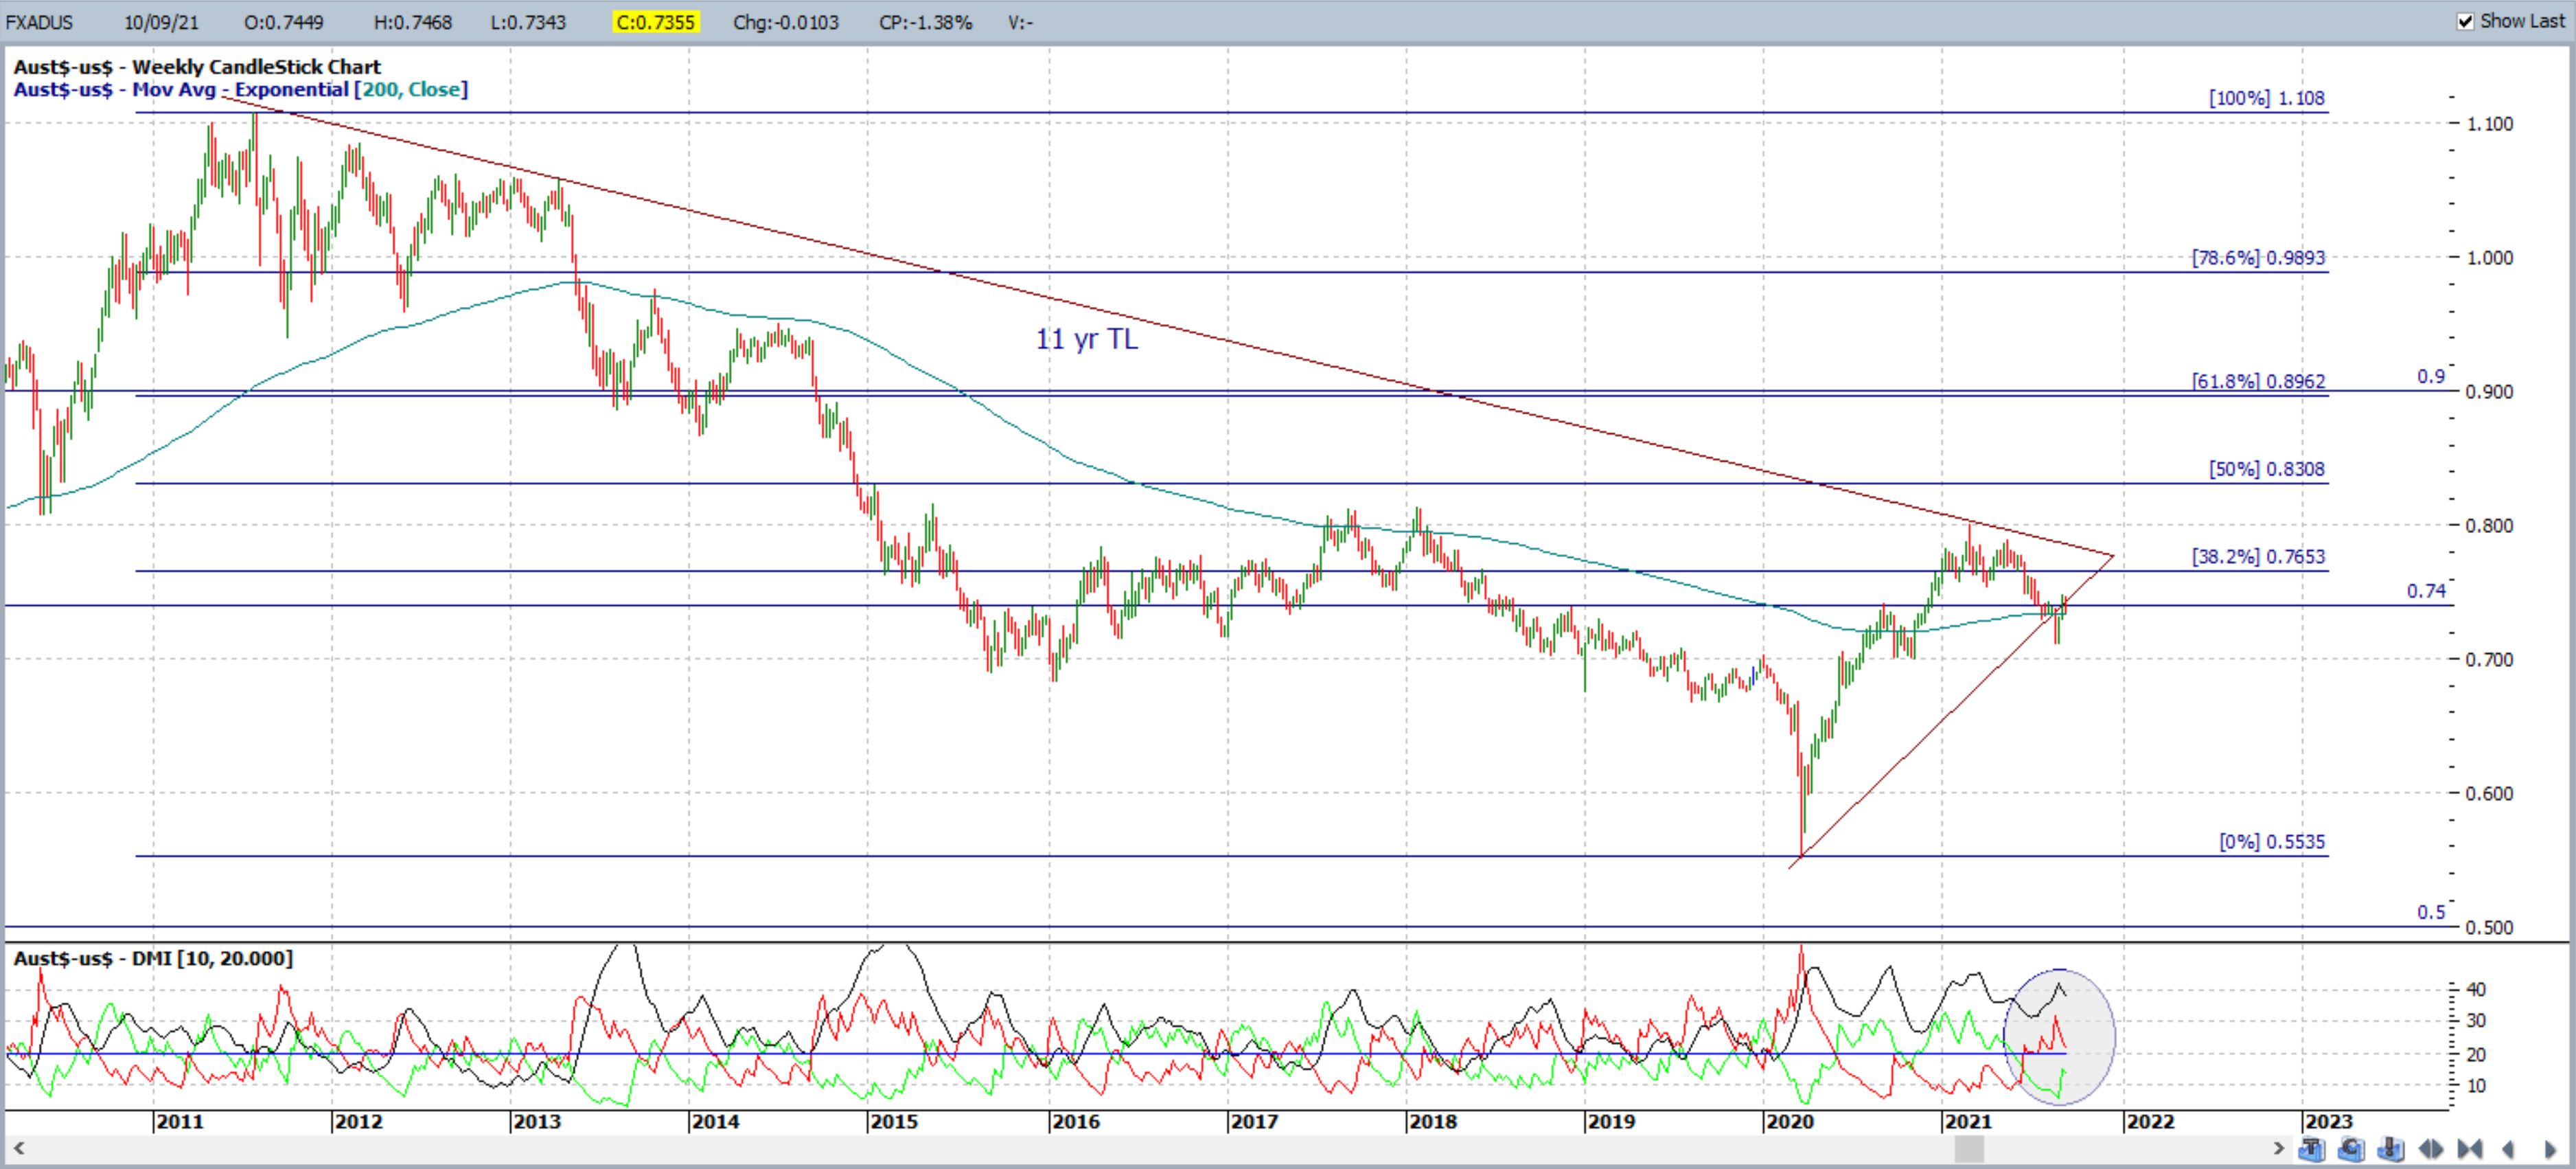Click the 0.800 price axis label
This screenshot has height=1169, width=2576.
pyautogui.click(x=2489, y=526)
